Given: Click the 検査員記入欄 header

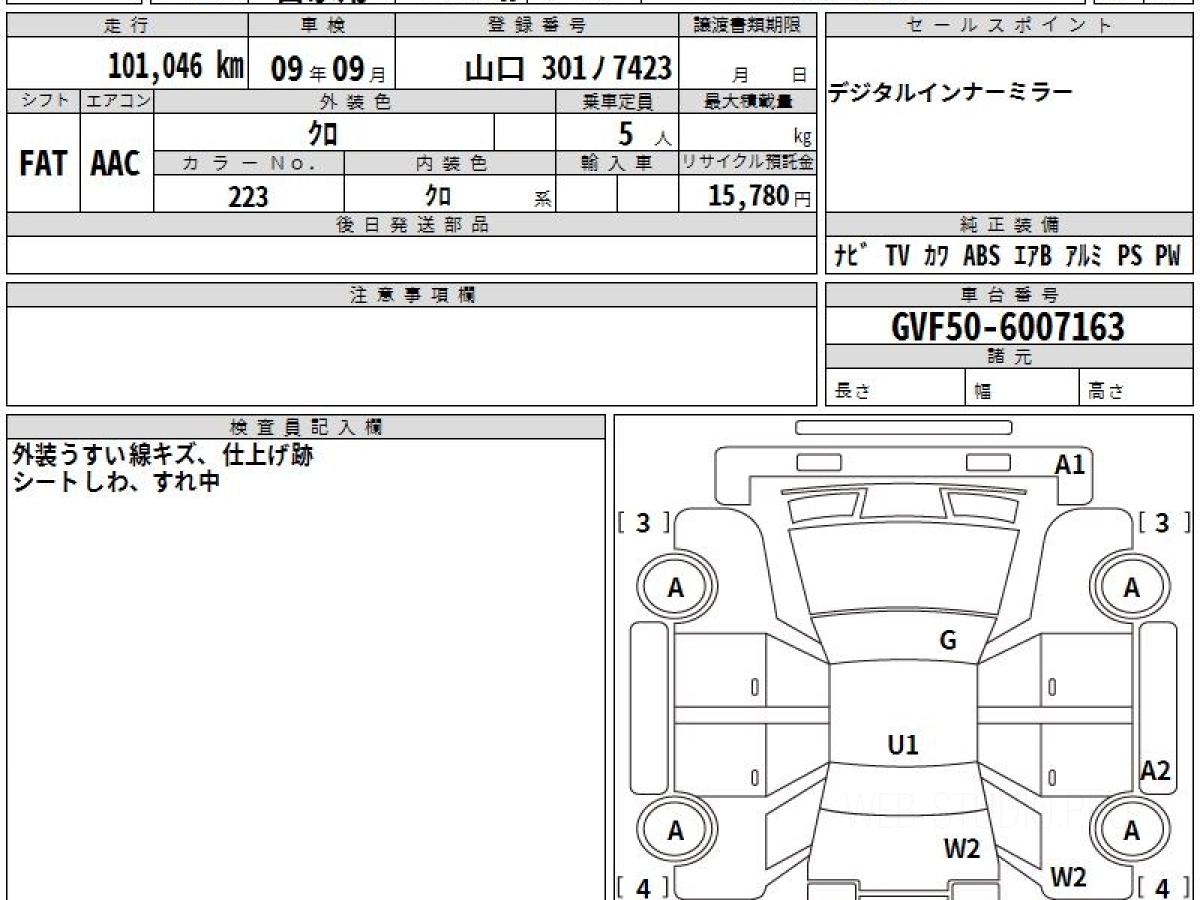Looking at the screenshot, I should (x=306, y=426).
